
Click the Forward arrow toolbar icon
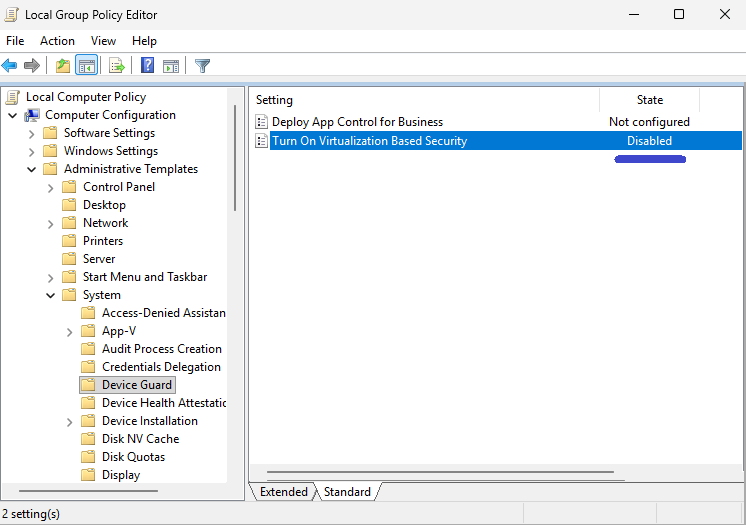(32, 66)
